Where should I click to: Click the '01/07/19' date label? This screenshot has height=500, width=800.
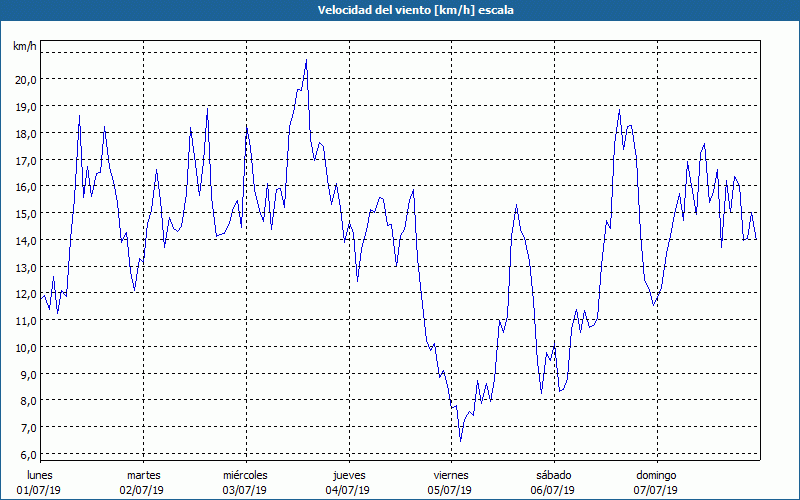(39, 490)
